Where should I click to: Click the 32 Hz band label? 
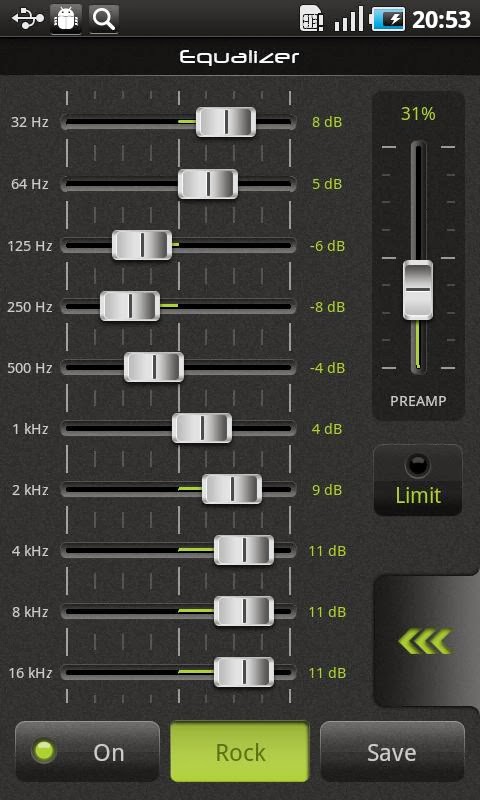30,122
